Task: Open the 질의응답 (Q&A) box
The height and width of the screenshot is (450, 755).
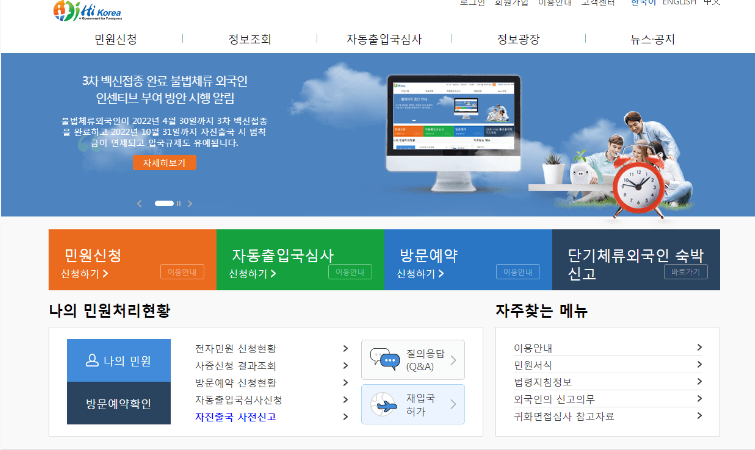Action: pyautogui.click(x=413, y=360)
